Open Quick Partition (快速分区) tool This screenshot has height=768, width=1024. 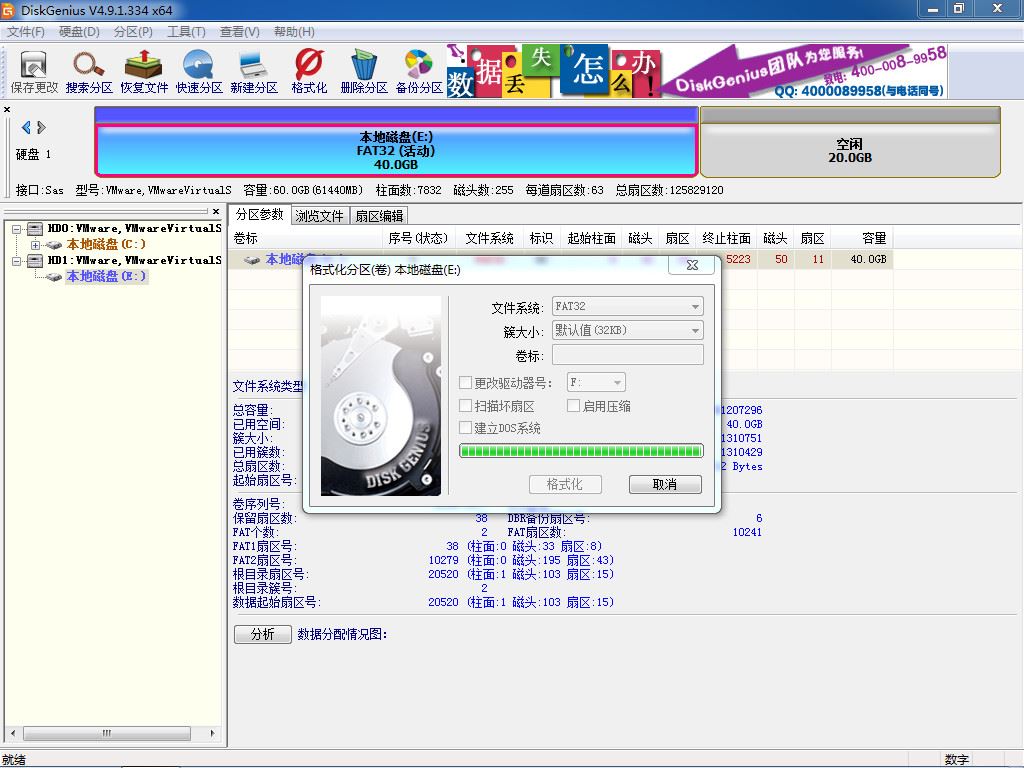pyautogui.click(x=199, y=72)
